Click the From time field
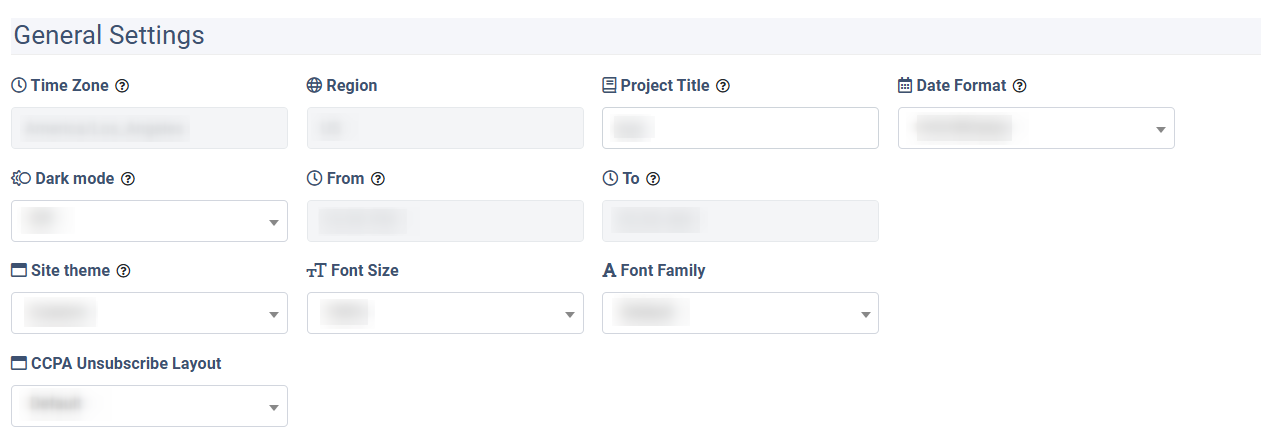This screenshot has height=439, width=1261. click(445, 221)
